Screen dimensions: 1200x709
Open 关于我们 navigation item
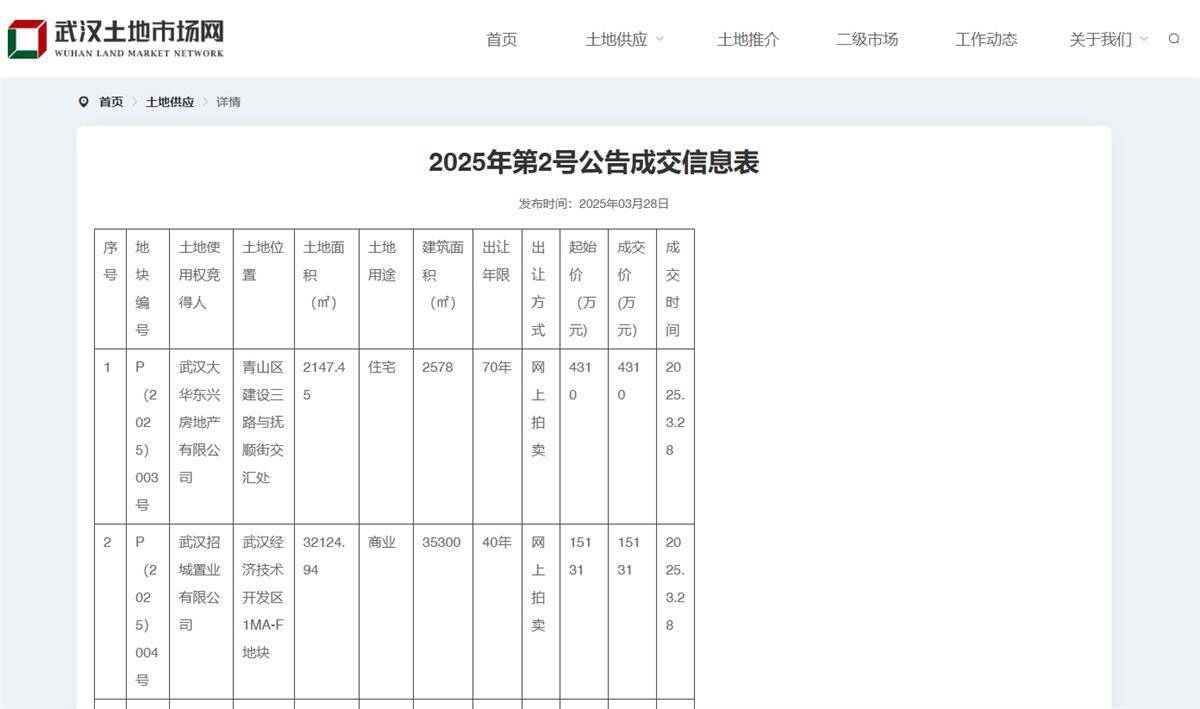(x=1101, y=39)
